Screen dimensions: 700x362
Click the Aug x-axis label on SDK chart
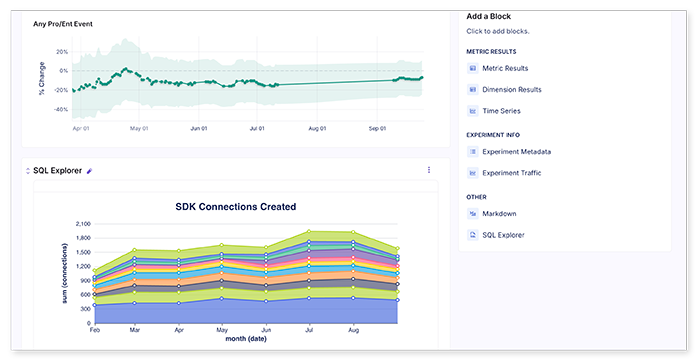coord(354,330)
